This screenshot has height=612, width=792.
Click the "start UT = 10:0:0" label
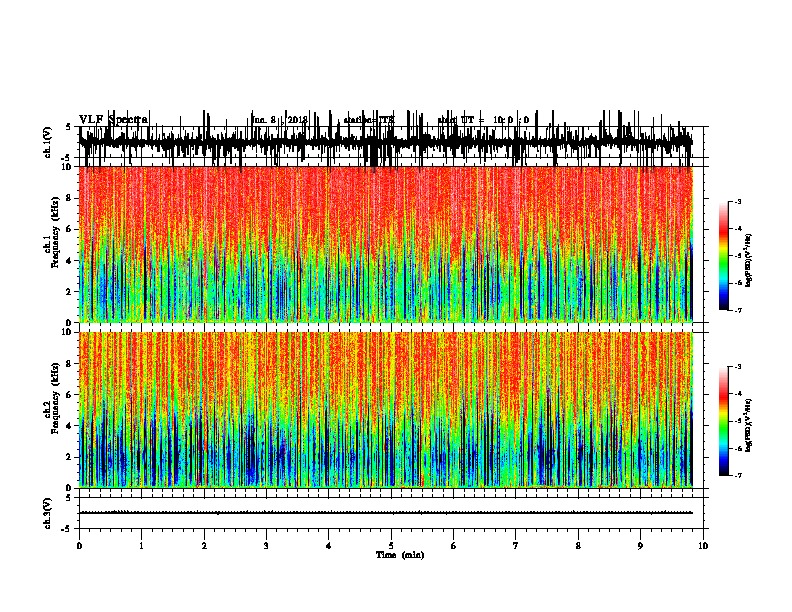click(x=483, y=120)
